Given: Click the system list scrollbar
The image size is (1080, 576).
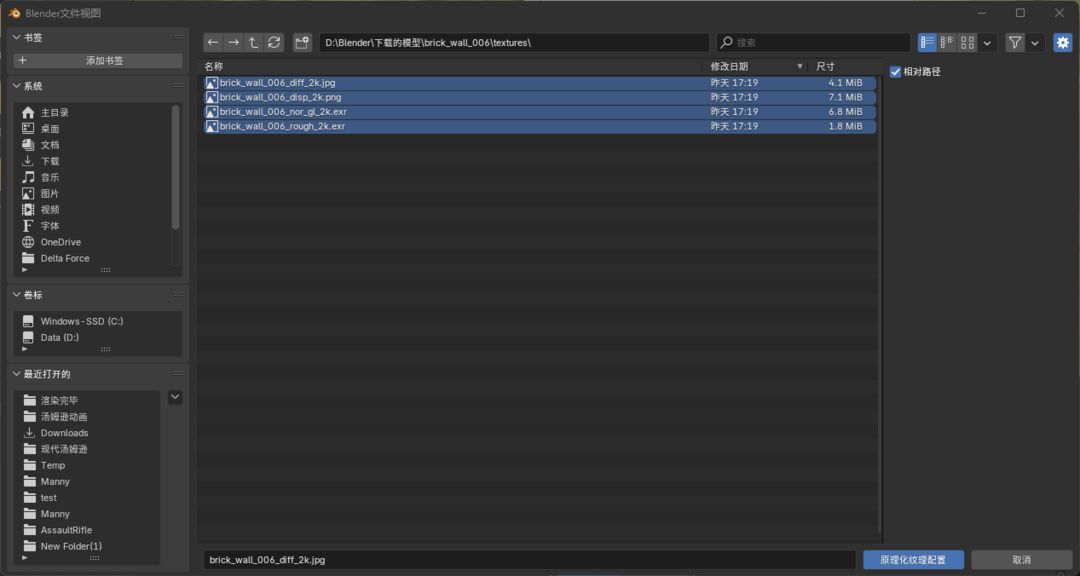Looking at the screenshot, I should 176,167.
